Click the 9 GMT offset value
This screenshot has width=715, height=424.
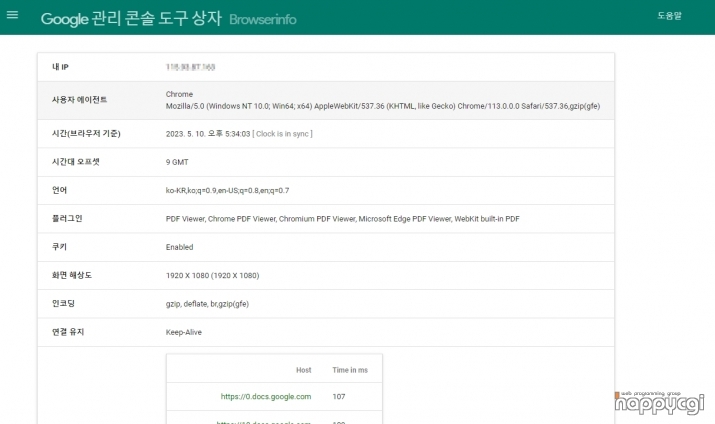coord(177,162)
